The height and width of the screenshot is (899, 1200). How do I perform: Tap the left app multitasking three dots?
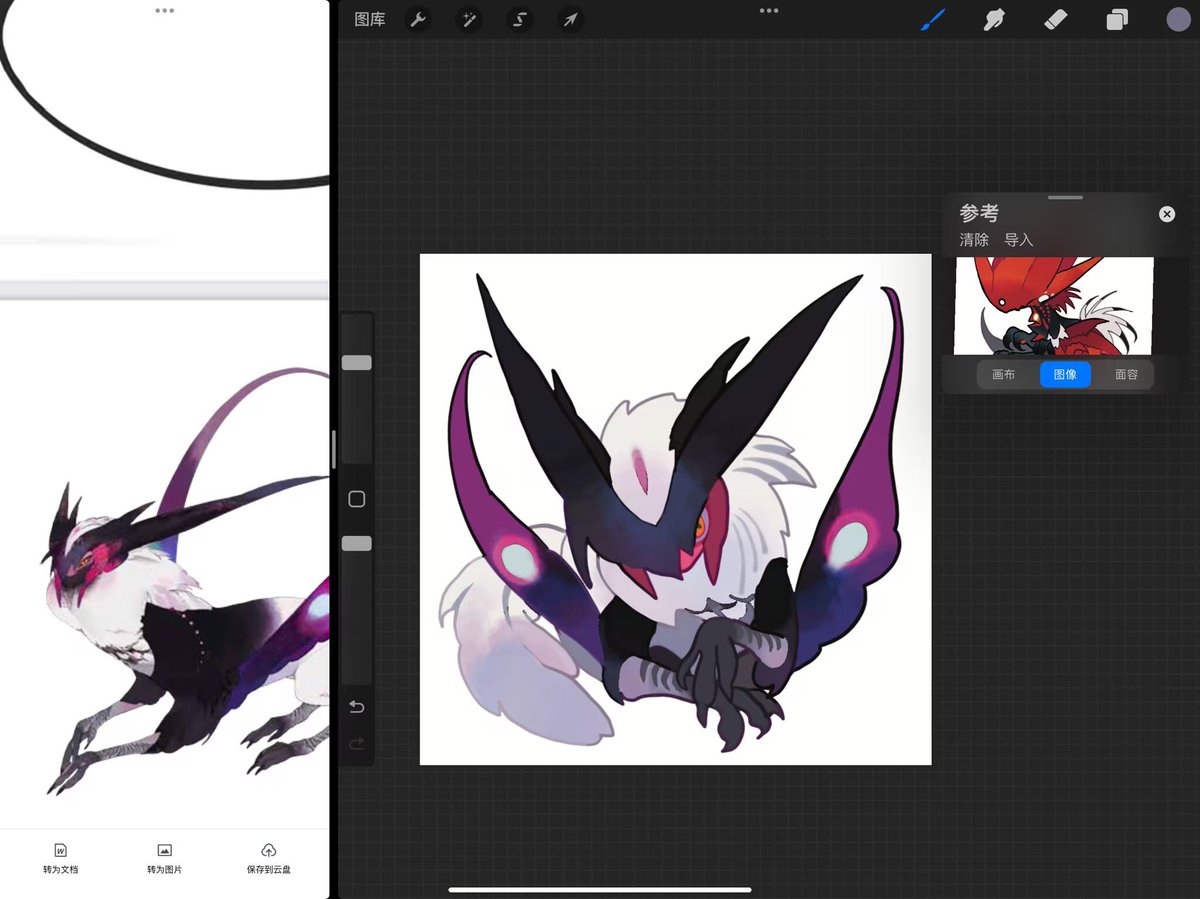tap(165, 10)
